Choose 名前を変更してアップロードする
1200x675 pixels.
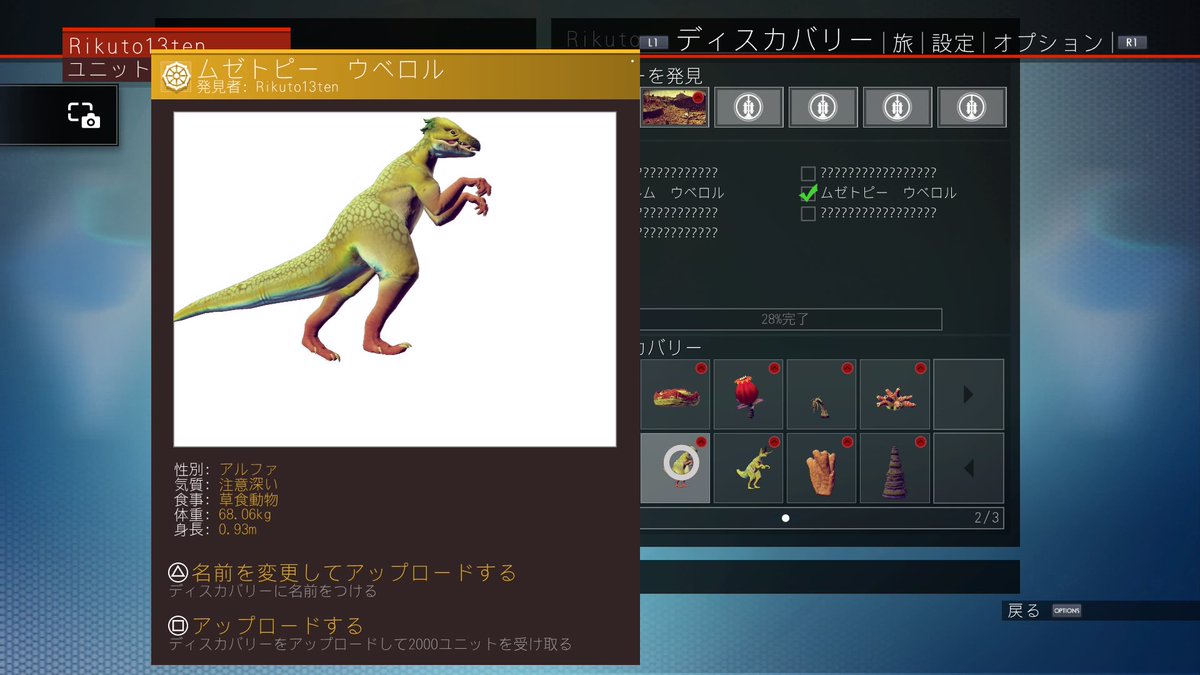tap(343, 573)
